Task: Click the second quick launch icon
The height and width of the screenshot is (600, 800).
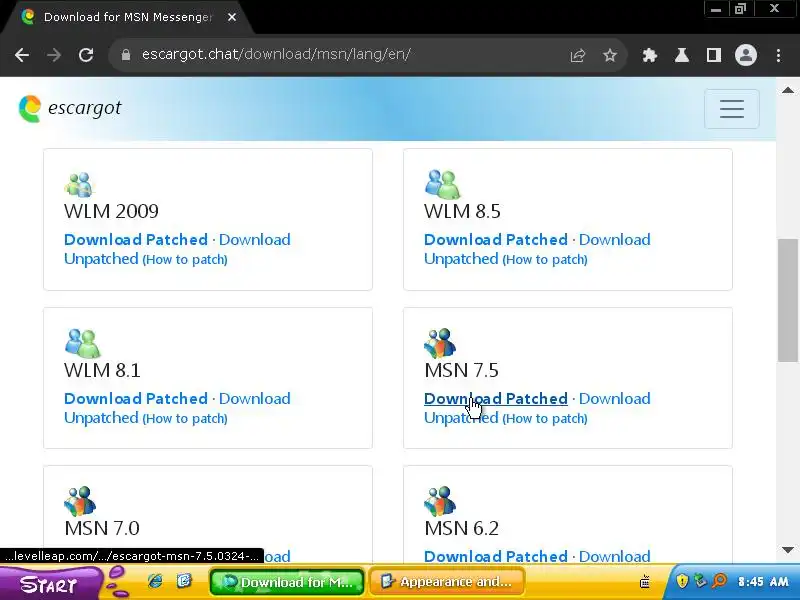Action: tap(184, 581)
